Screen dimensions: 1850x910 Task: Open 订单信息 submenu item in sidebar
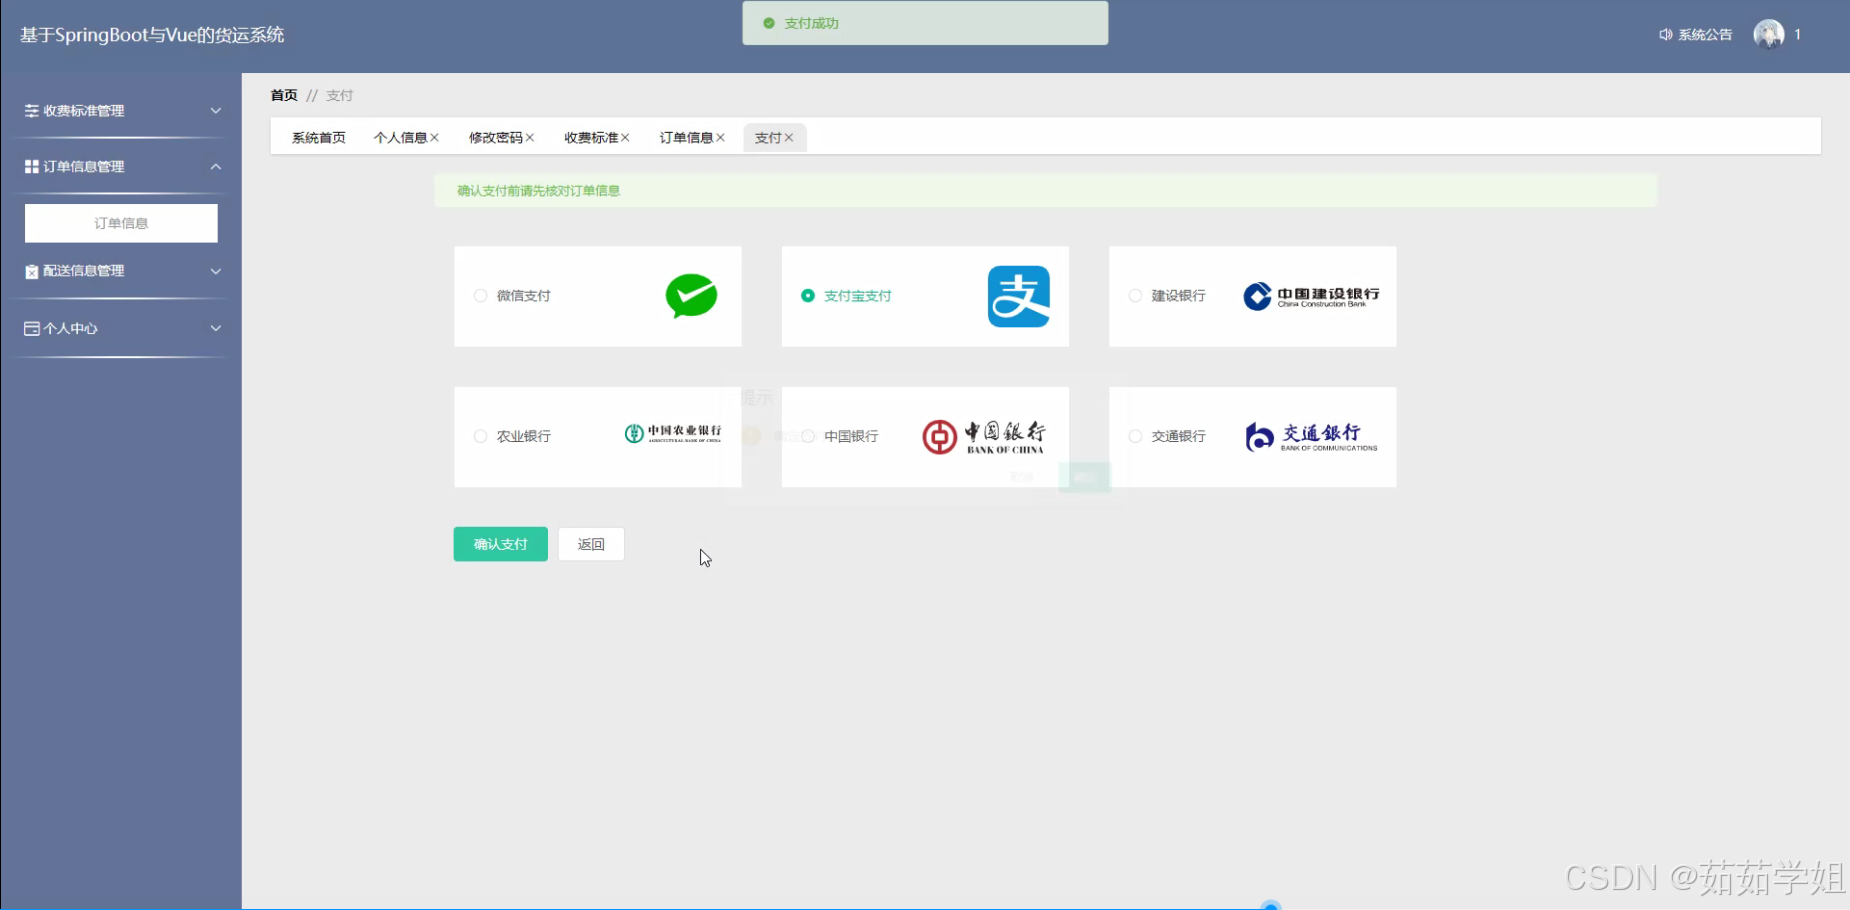121,223
